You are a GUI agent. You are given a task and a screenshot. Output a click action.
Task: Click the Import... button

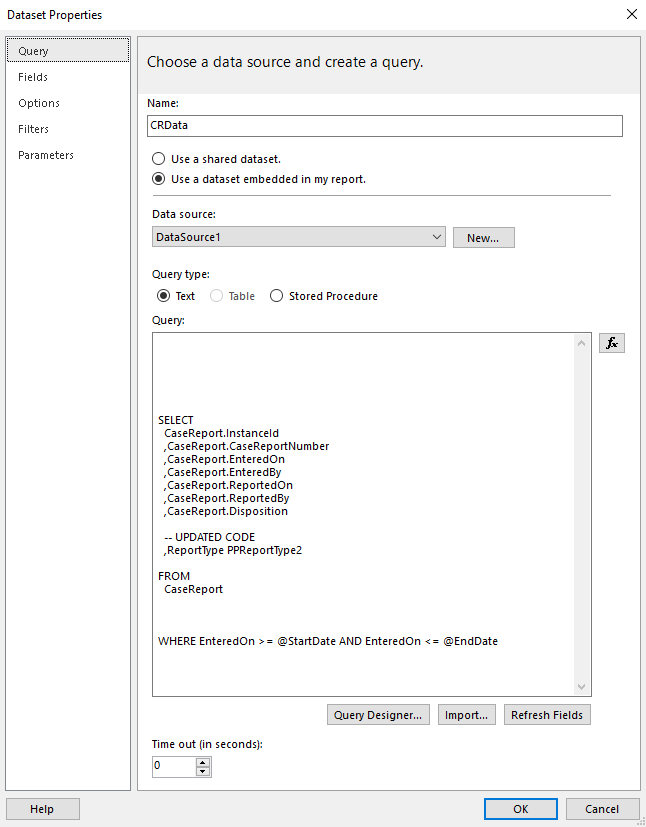pyautogui.click(x=467, y=715)
